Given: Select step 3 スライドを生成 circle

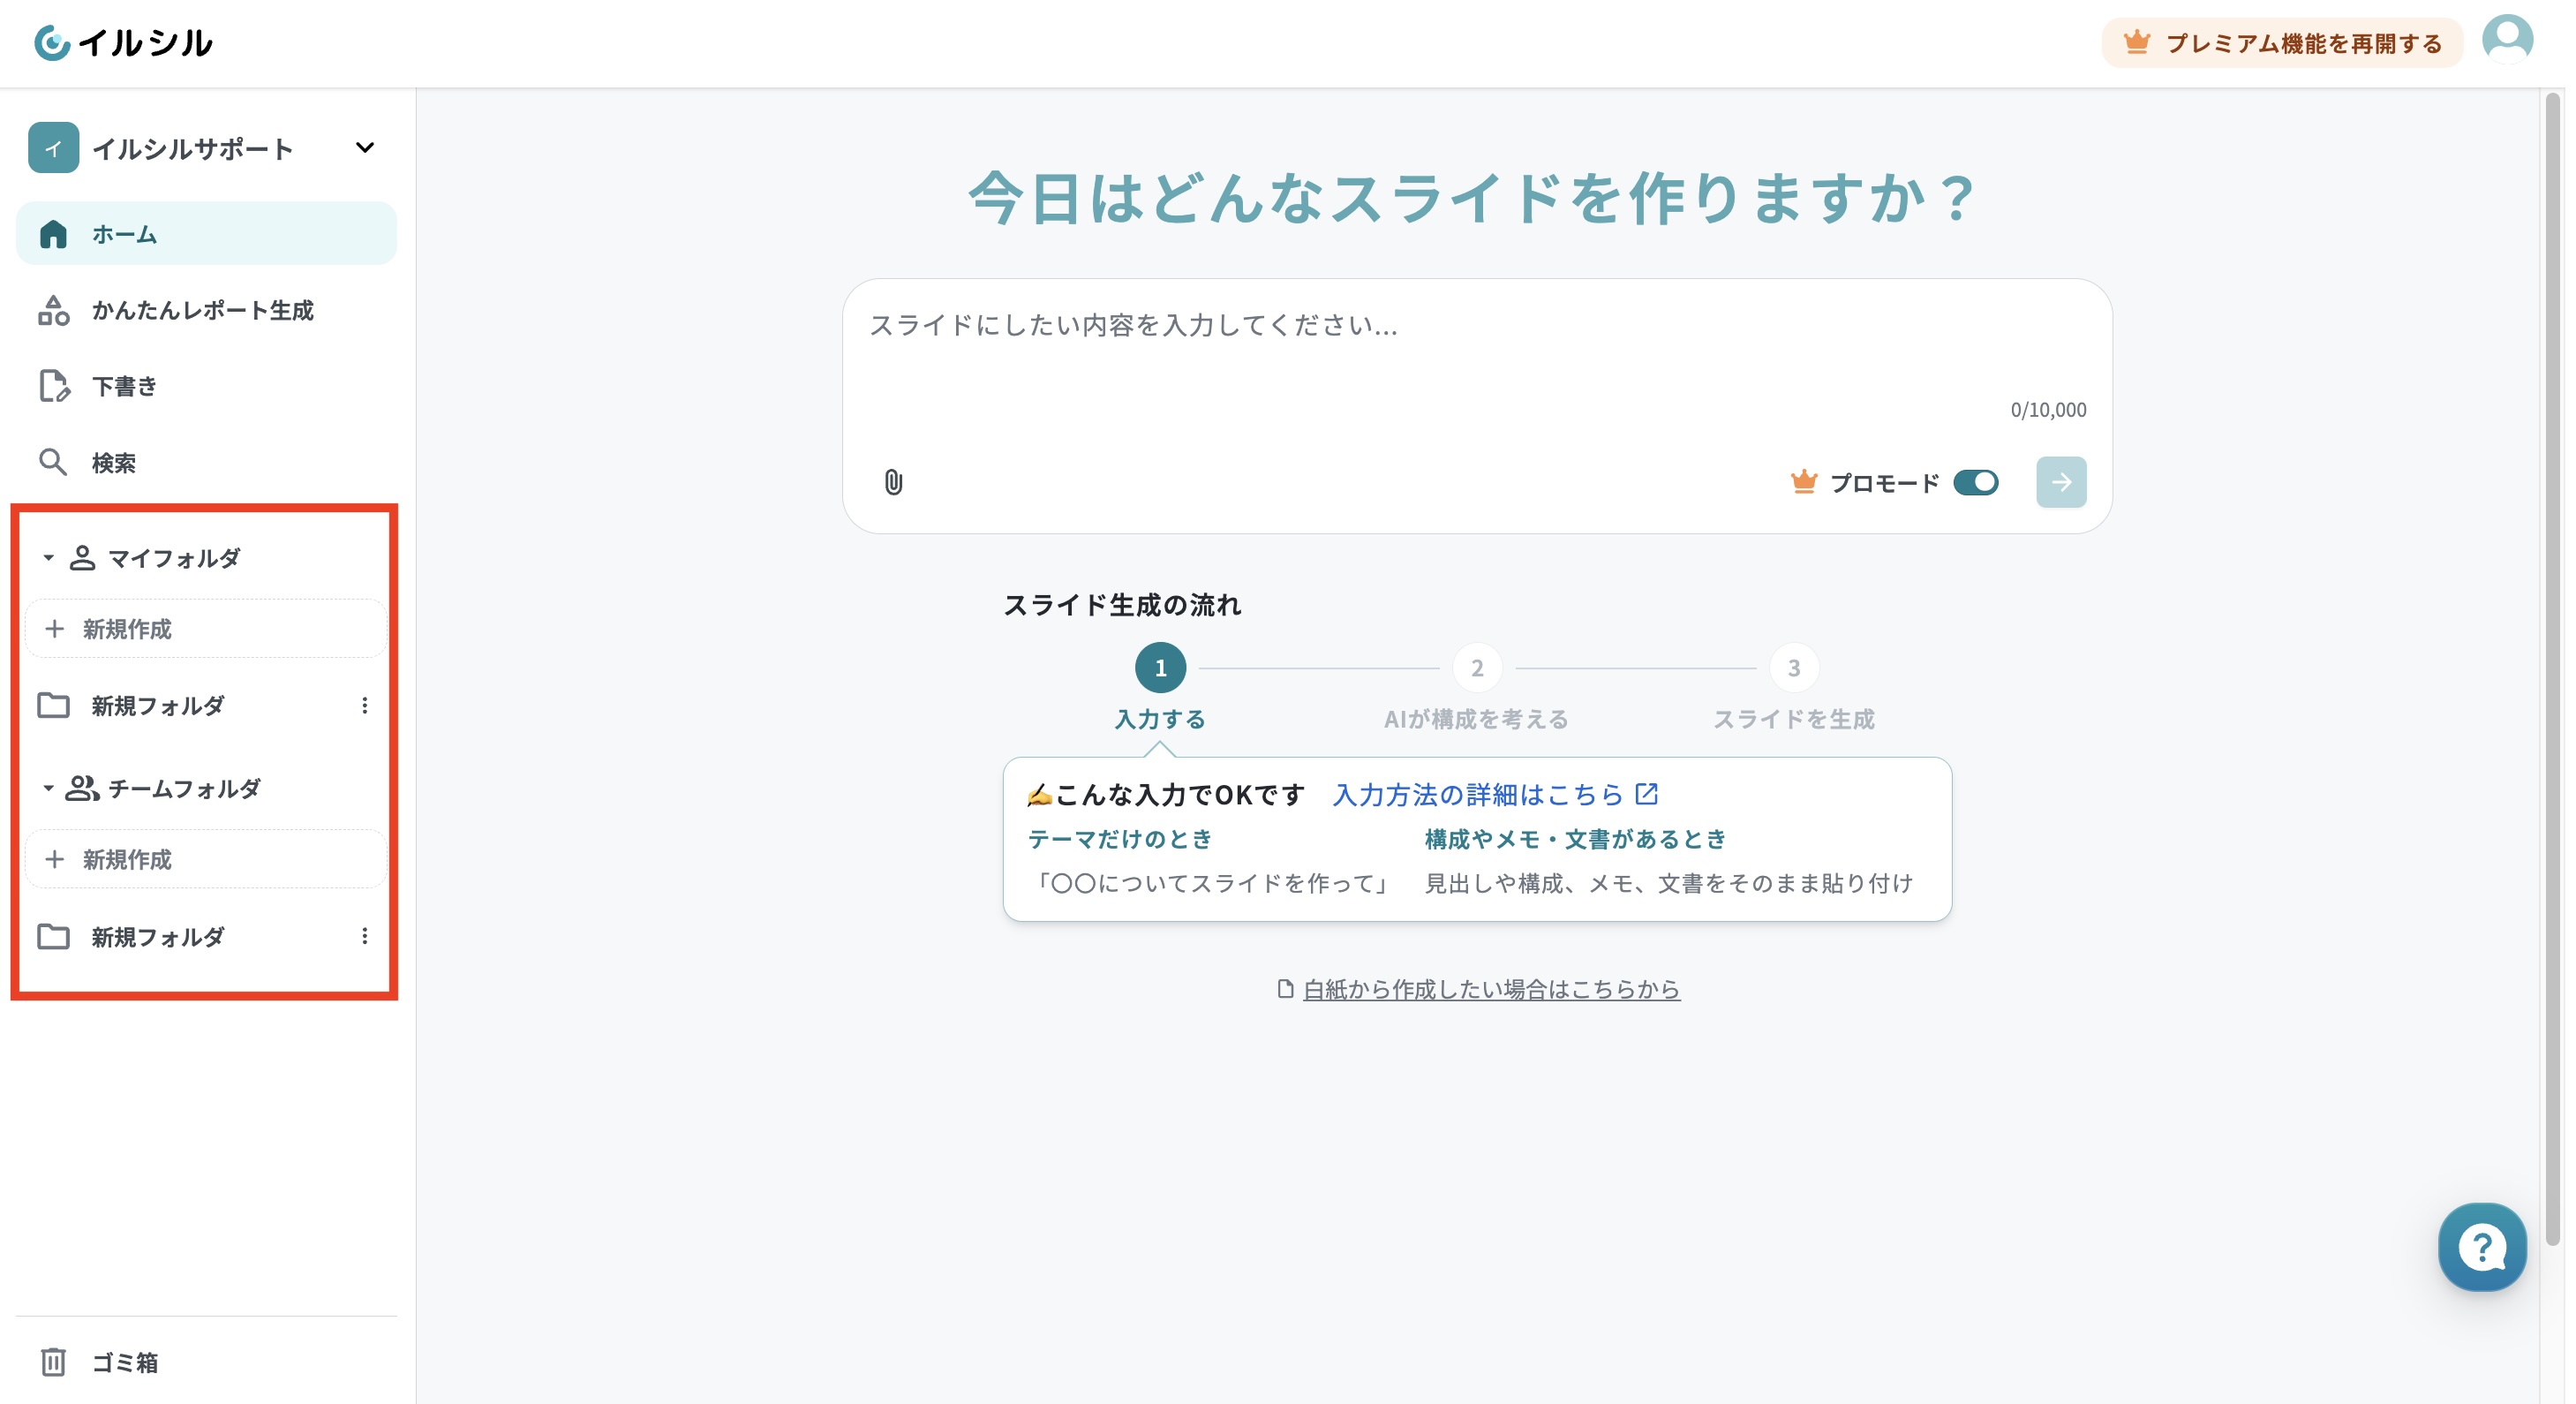Looking at the screenshot, I should [1794, 668].
